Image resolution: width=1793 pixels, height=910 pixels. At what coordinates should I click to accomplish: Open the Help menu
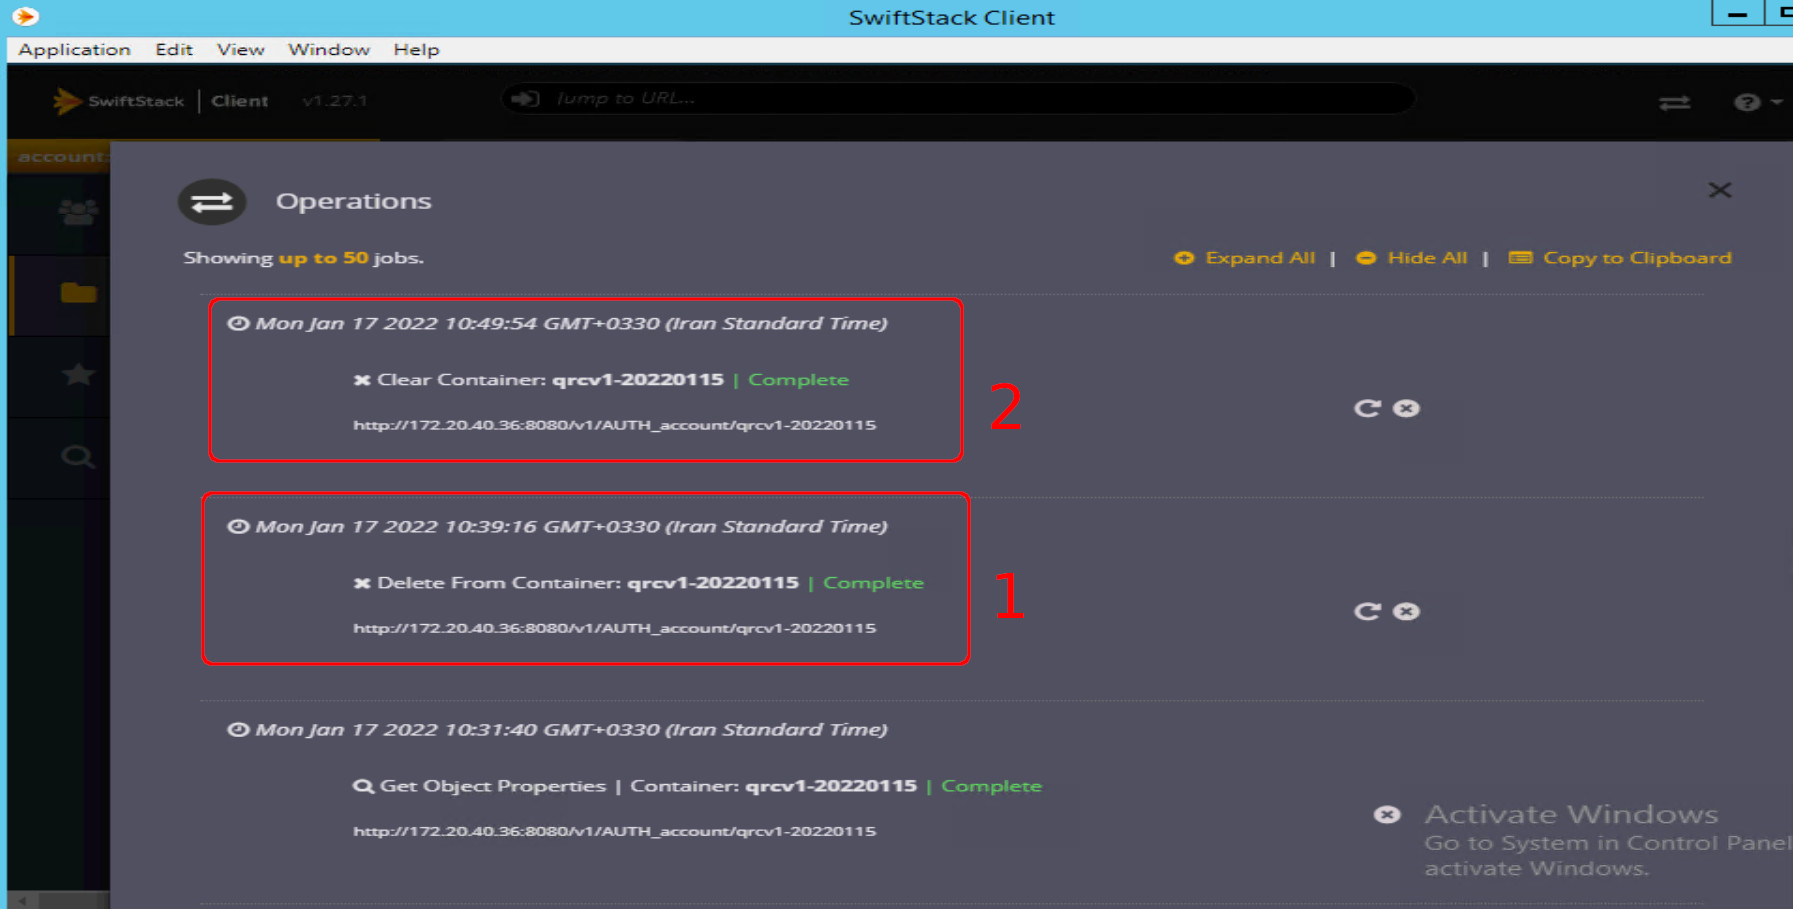point(416,49)
